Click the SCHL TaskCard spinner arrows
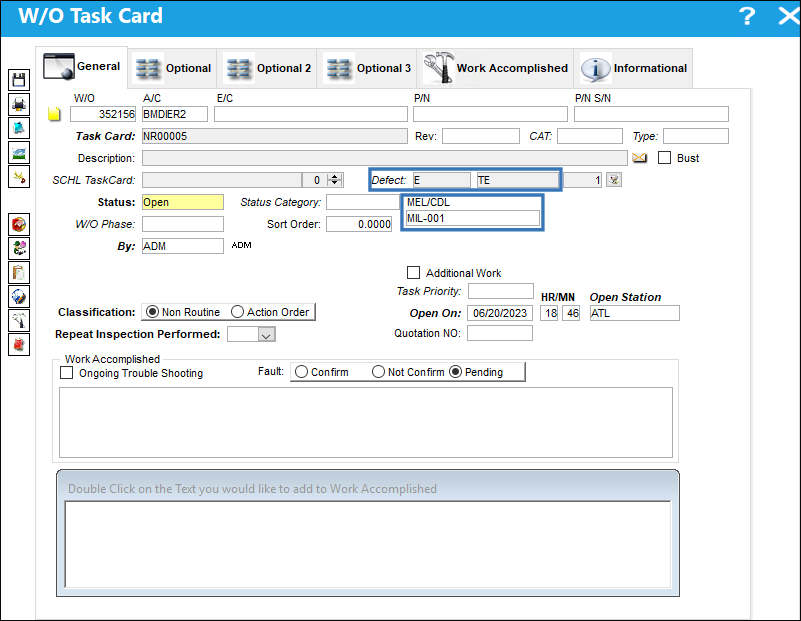The width and height of the screenshot is (801, 621). [x=335, y=180]
